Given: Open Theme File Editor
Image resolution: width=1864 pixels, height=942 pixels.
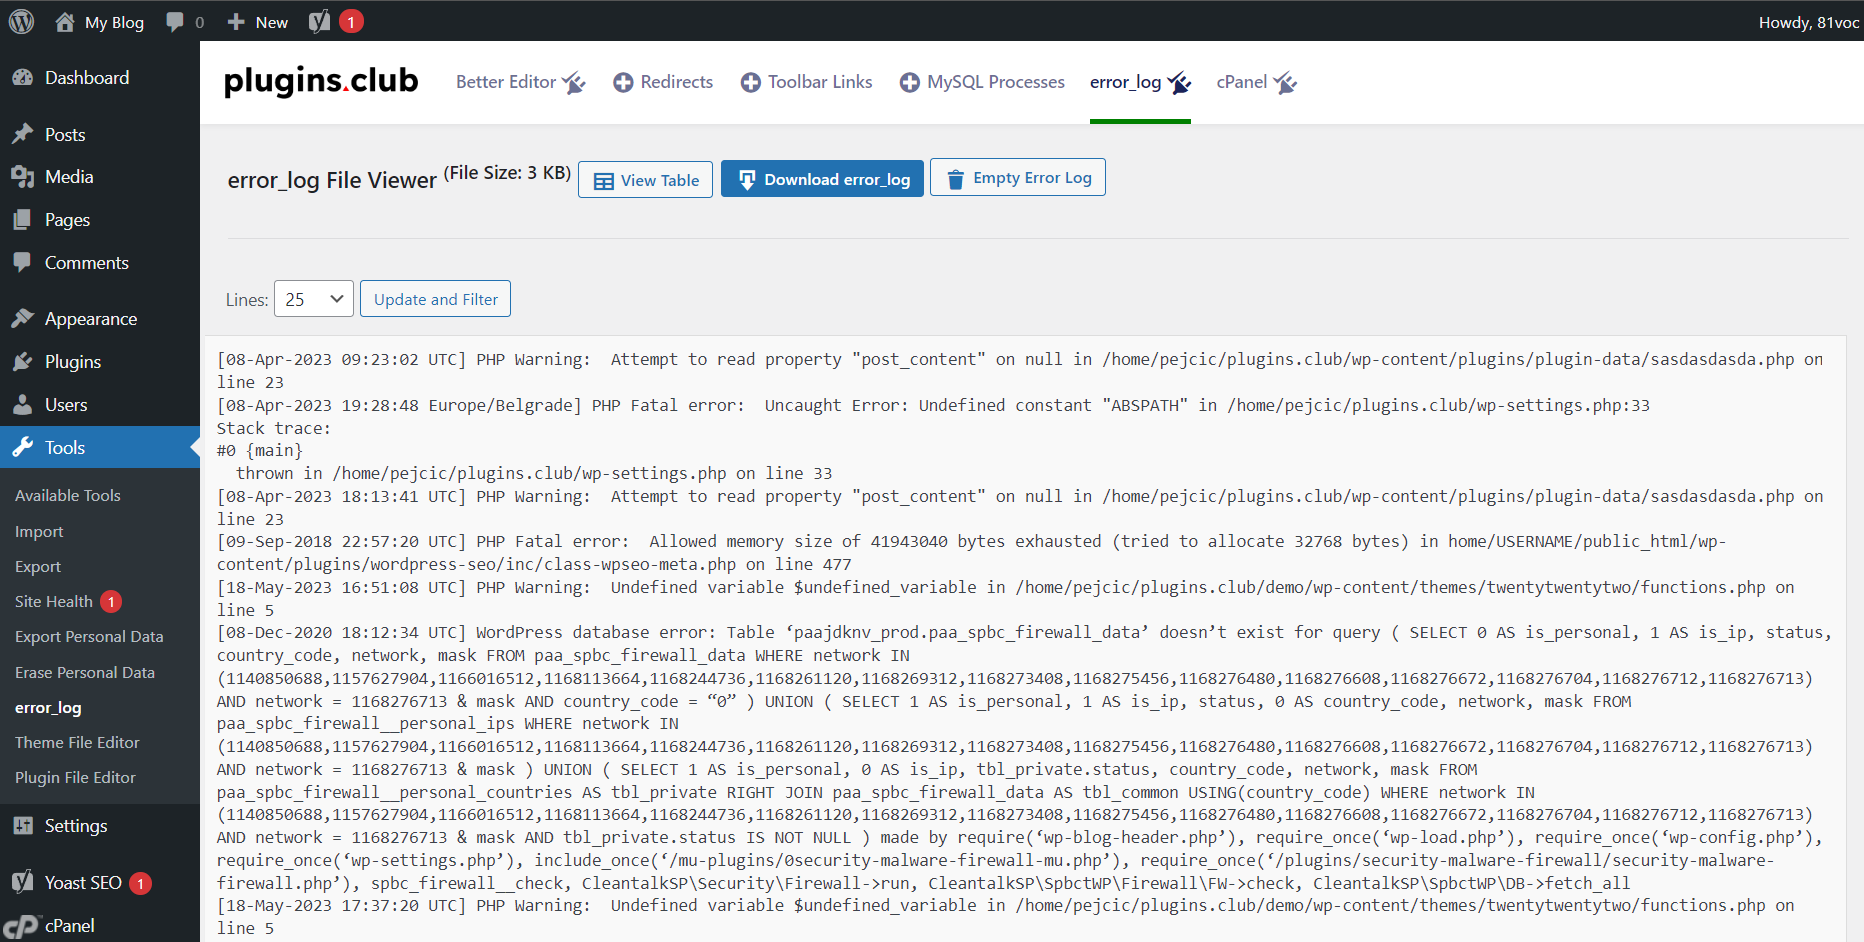Looking at the screenshot, I should (x=77, y=743).
